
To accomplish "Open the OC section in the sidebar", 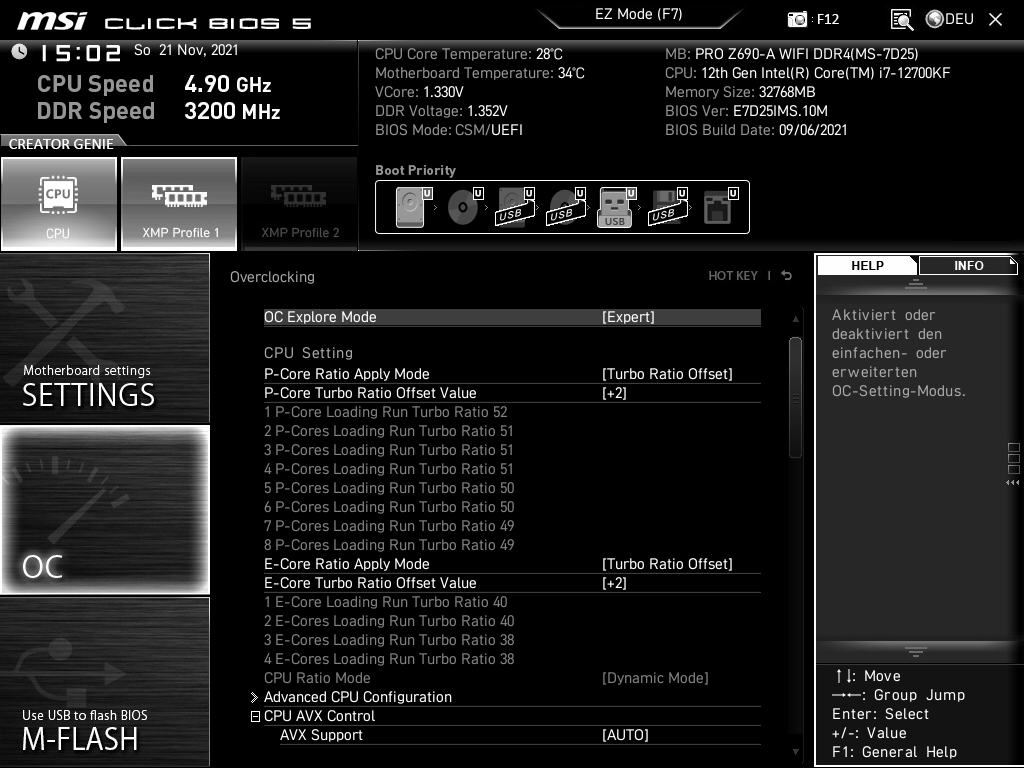I will click(x=104, y=510).
